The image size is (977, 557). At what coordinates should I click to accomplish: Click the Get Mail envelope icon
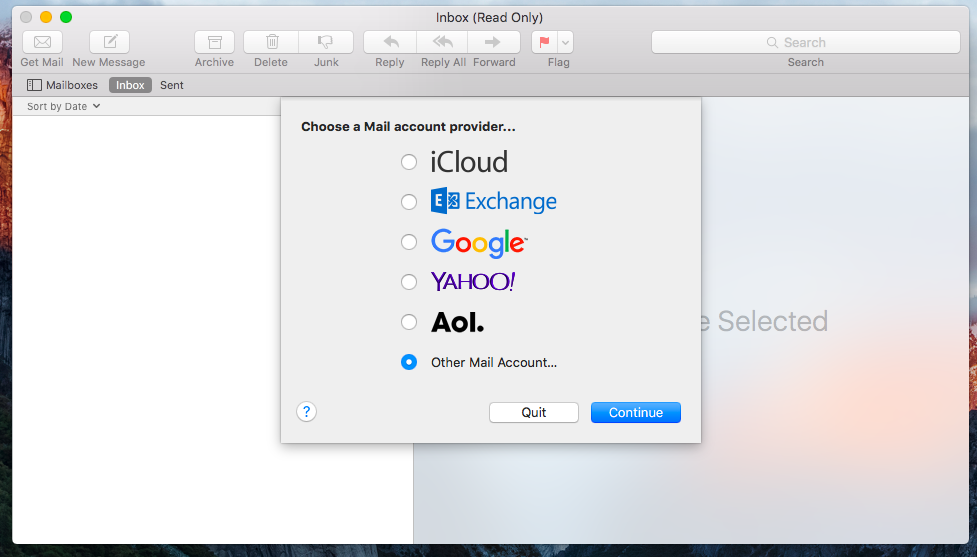pos(42,42)
